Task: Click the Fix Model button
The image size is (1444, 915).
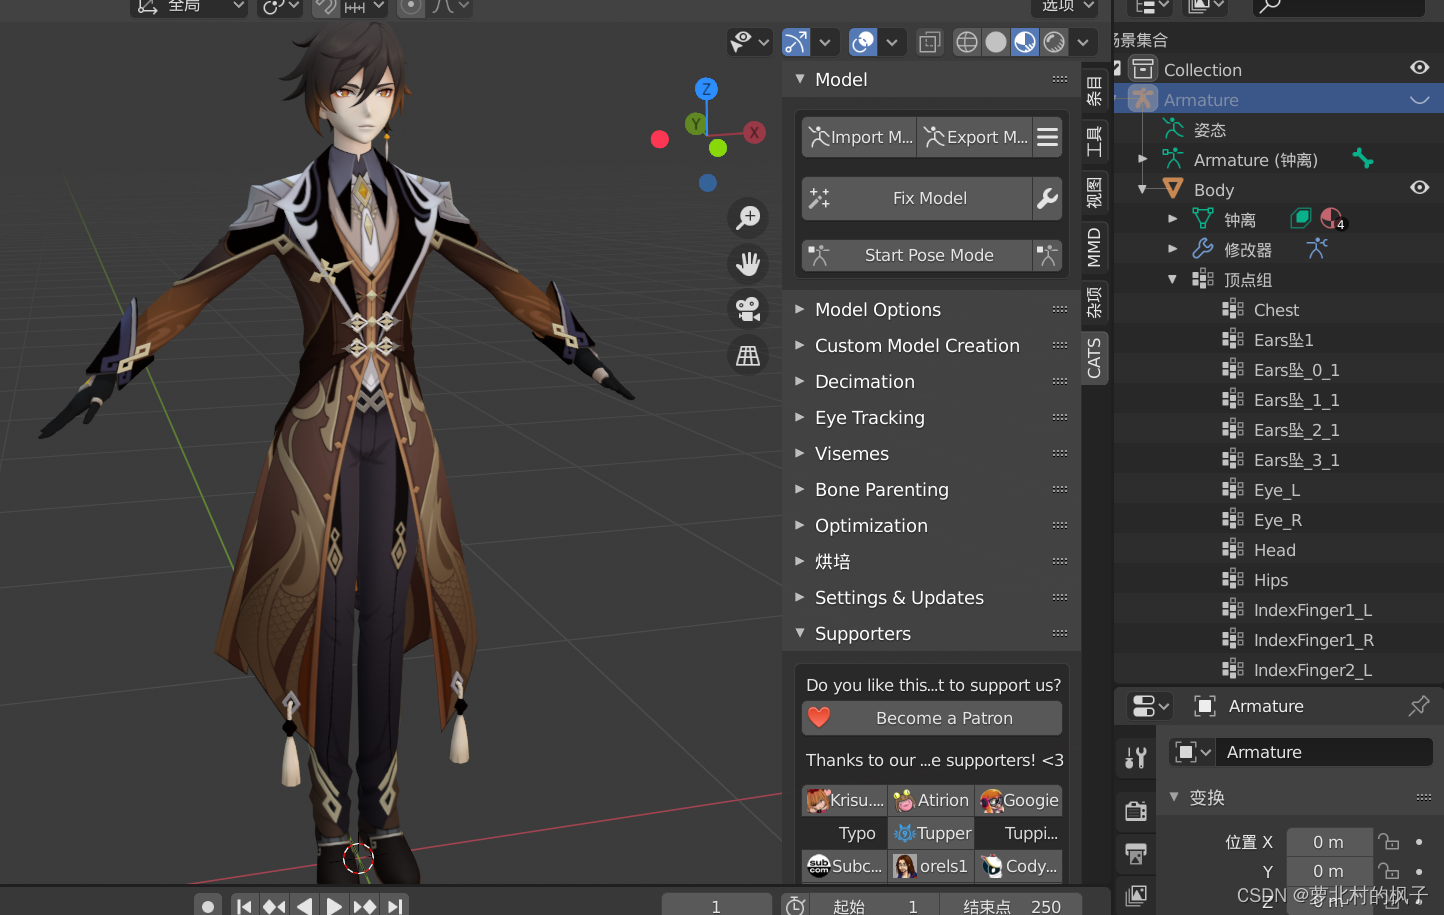Action: [x=917, y=198]
